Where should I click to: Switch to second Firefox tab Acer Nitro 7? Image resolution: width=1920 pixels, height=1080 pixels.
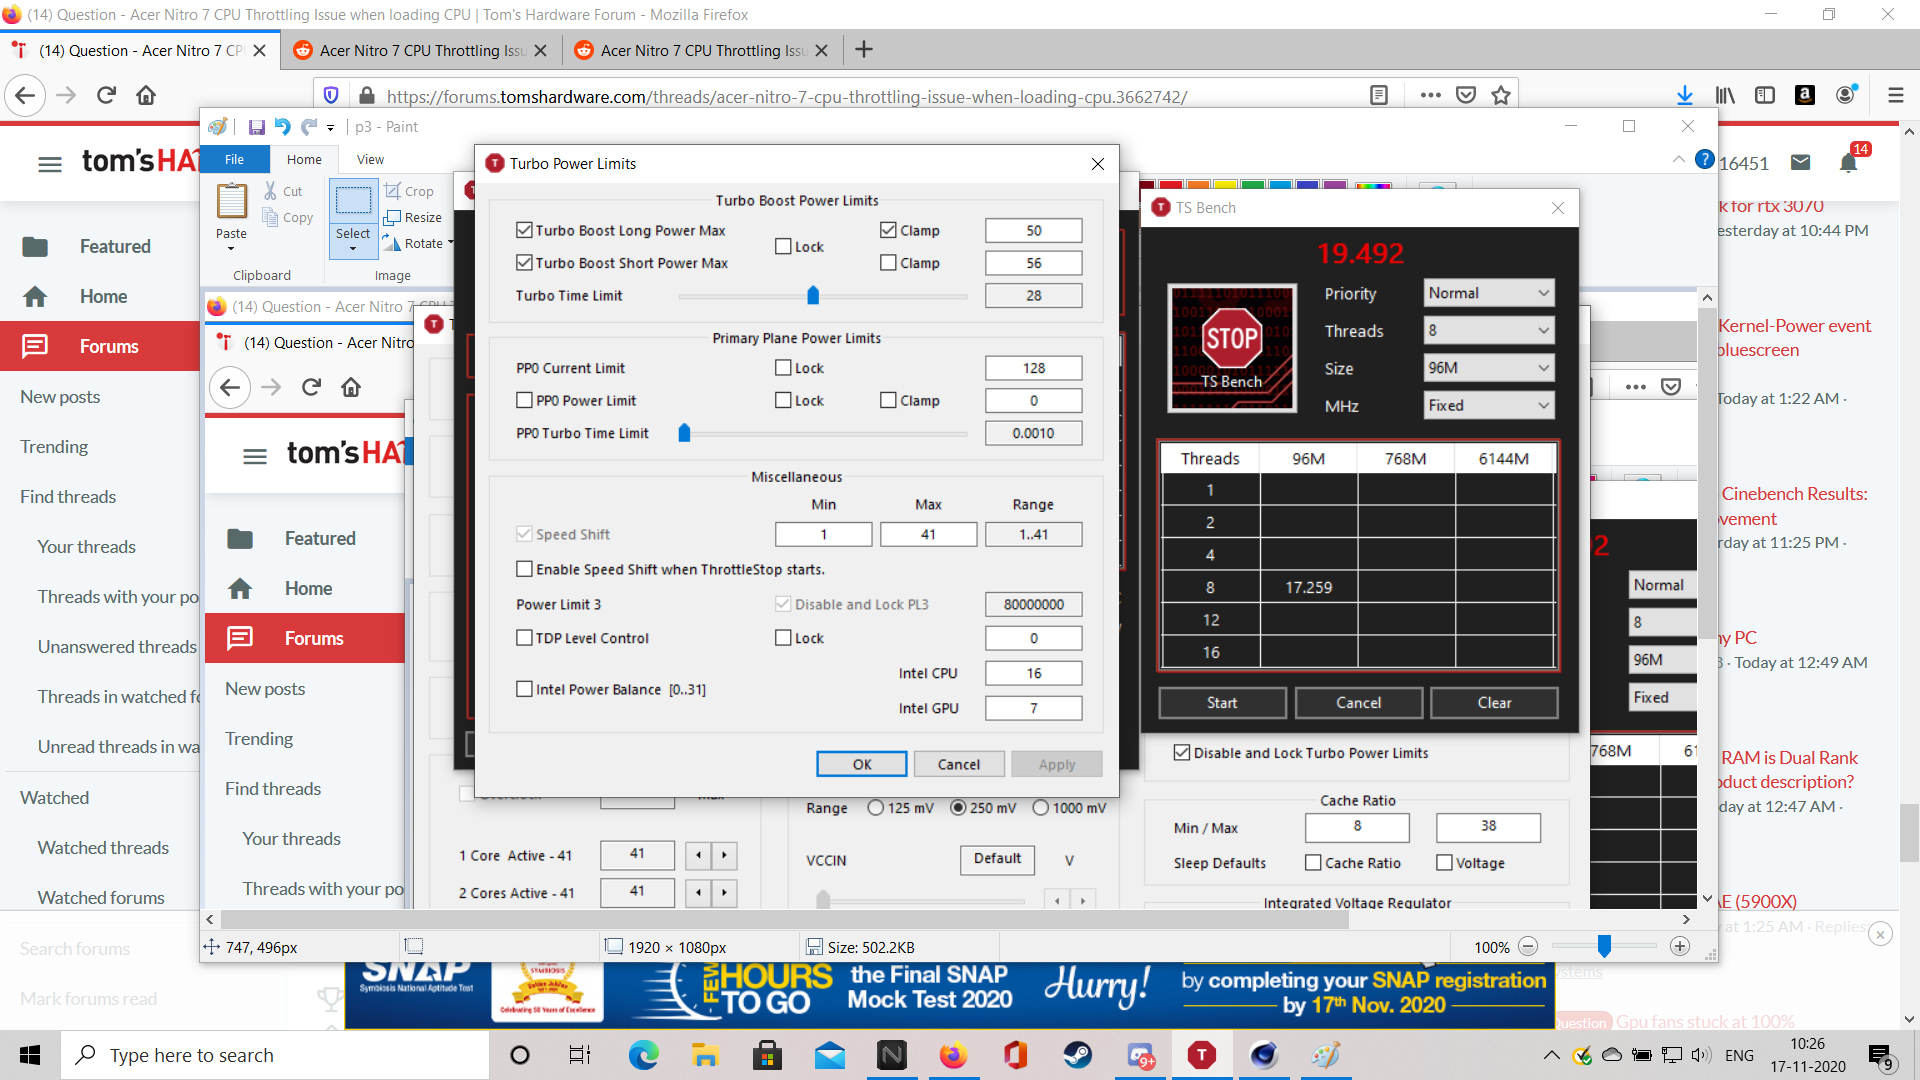421,50
